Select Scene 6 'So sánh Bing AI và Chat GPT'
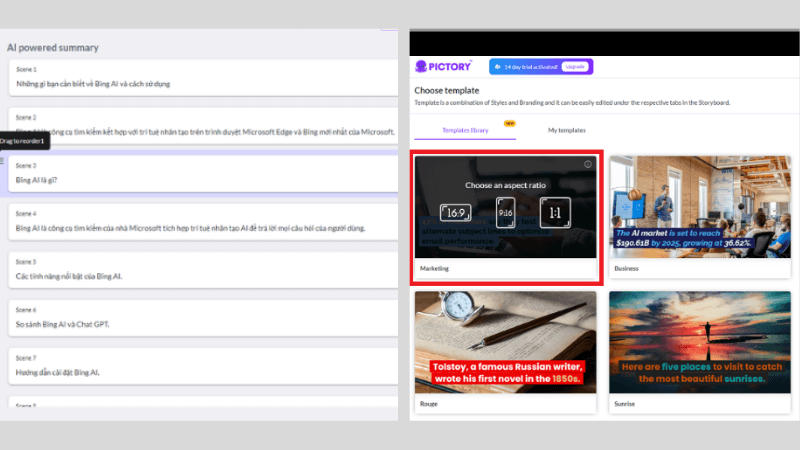Screen dimensions: 800x450 click(62, 324)
